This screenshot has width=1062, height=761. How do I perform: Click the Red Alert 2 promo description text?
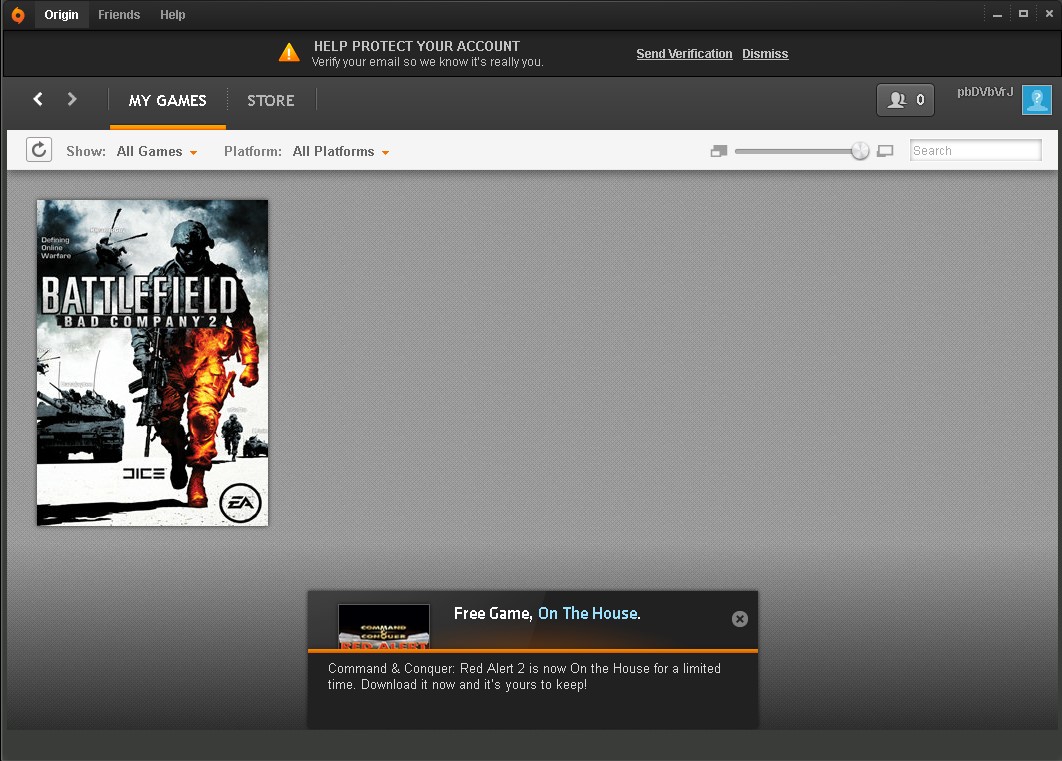(524, 676)
